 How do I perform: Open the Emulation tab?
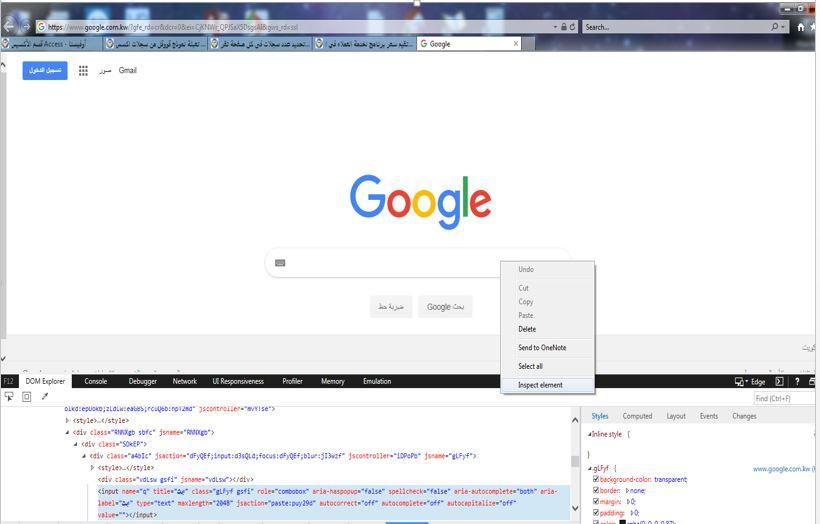point(377,381)
